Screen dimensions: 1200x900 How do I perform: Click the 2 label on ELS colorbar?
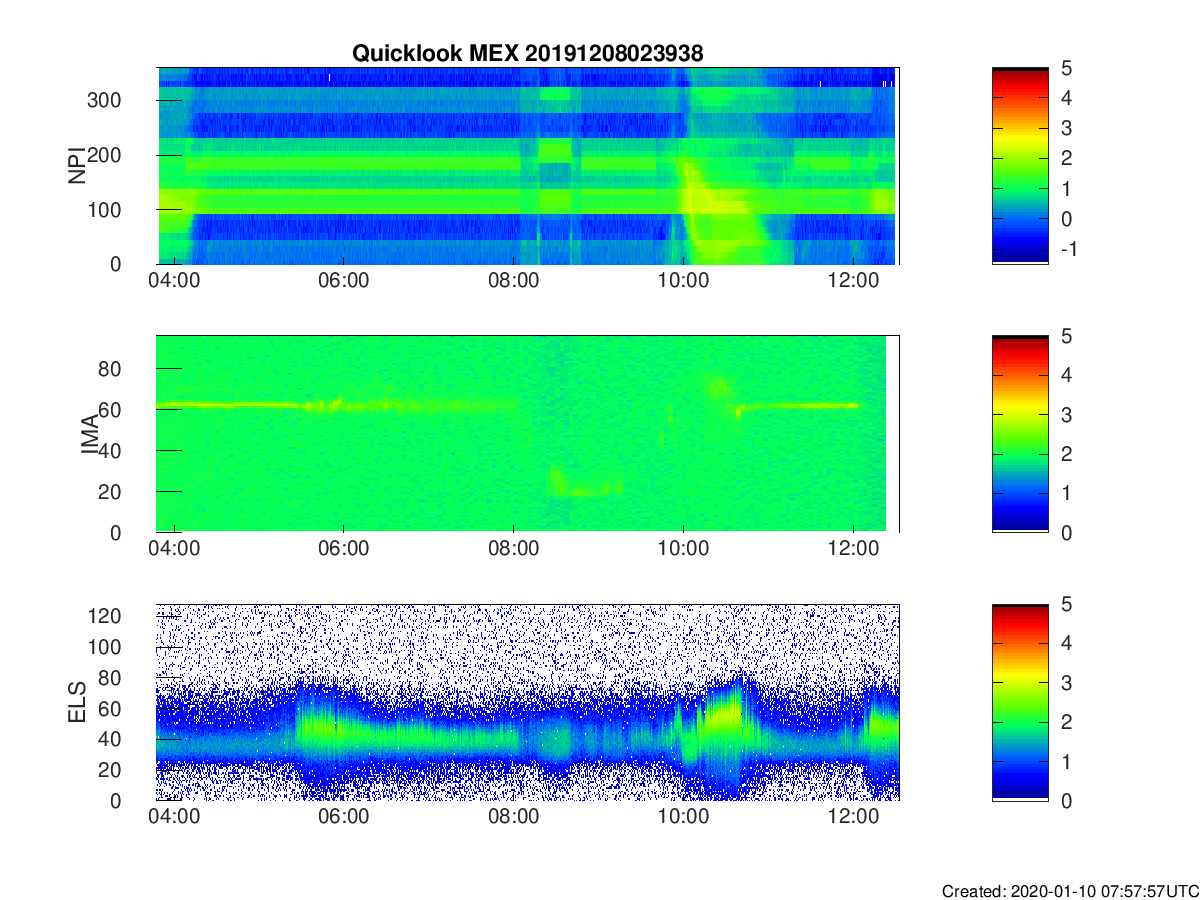[x=1069, y=722]
